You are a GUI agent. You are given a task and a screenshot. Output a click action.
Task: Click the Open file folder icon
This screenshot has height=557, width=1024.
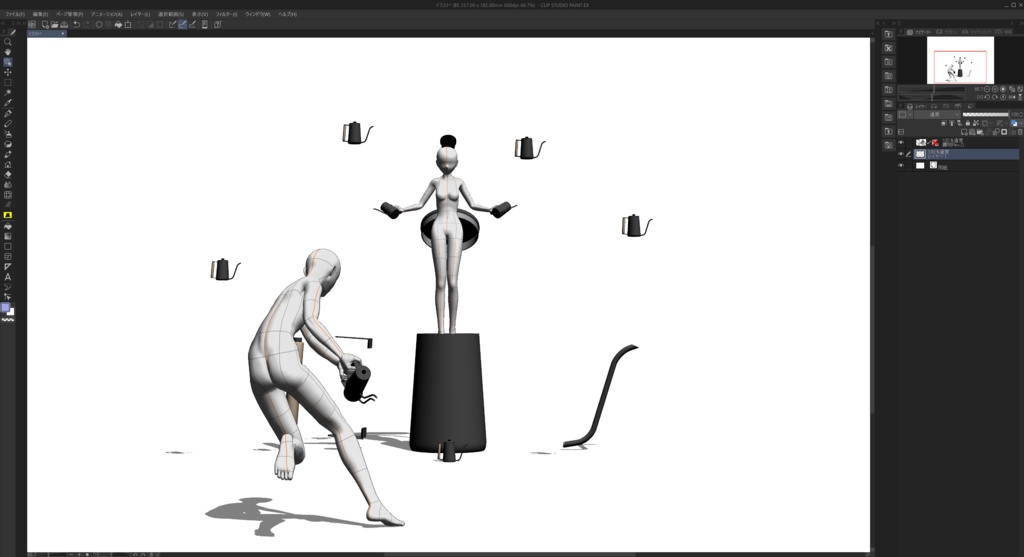55,24
